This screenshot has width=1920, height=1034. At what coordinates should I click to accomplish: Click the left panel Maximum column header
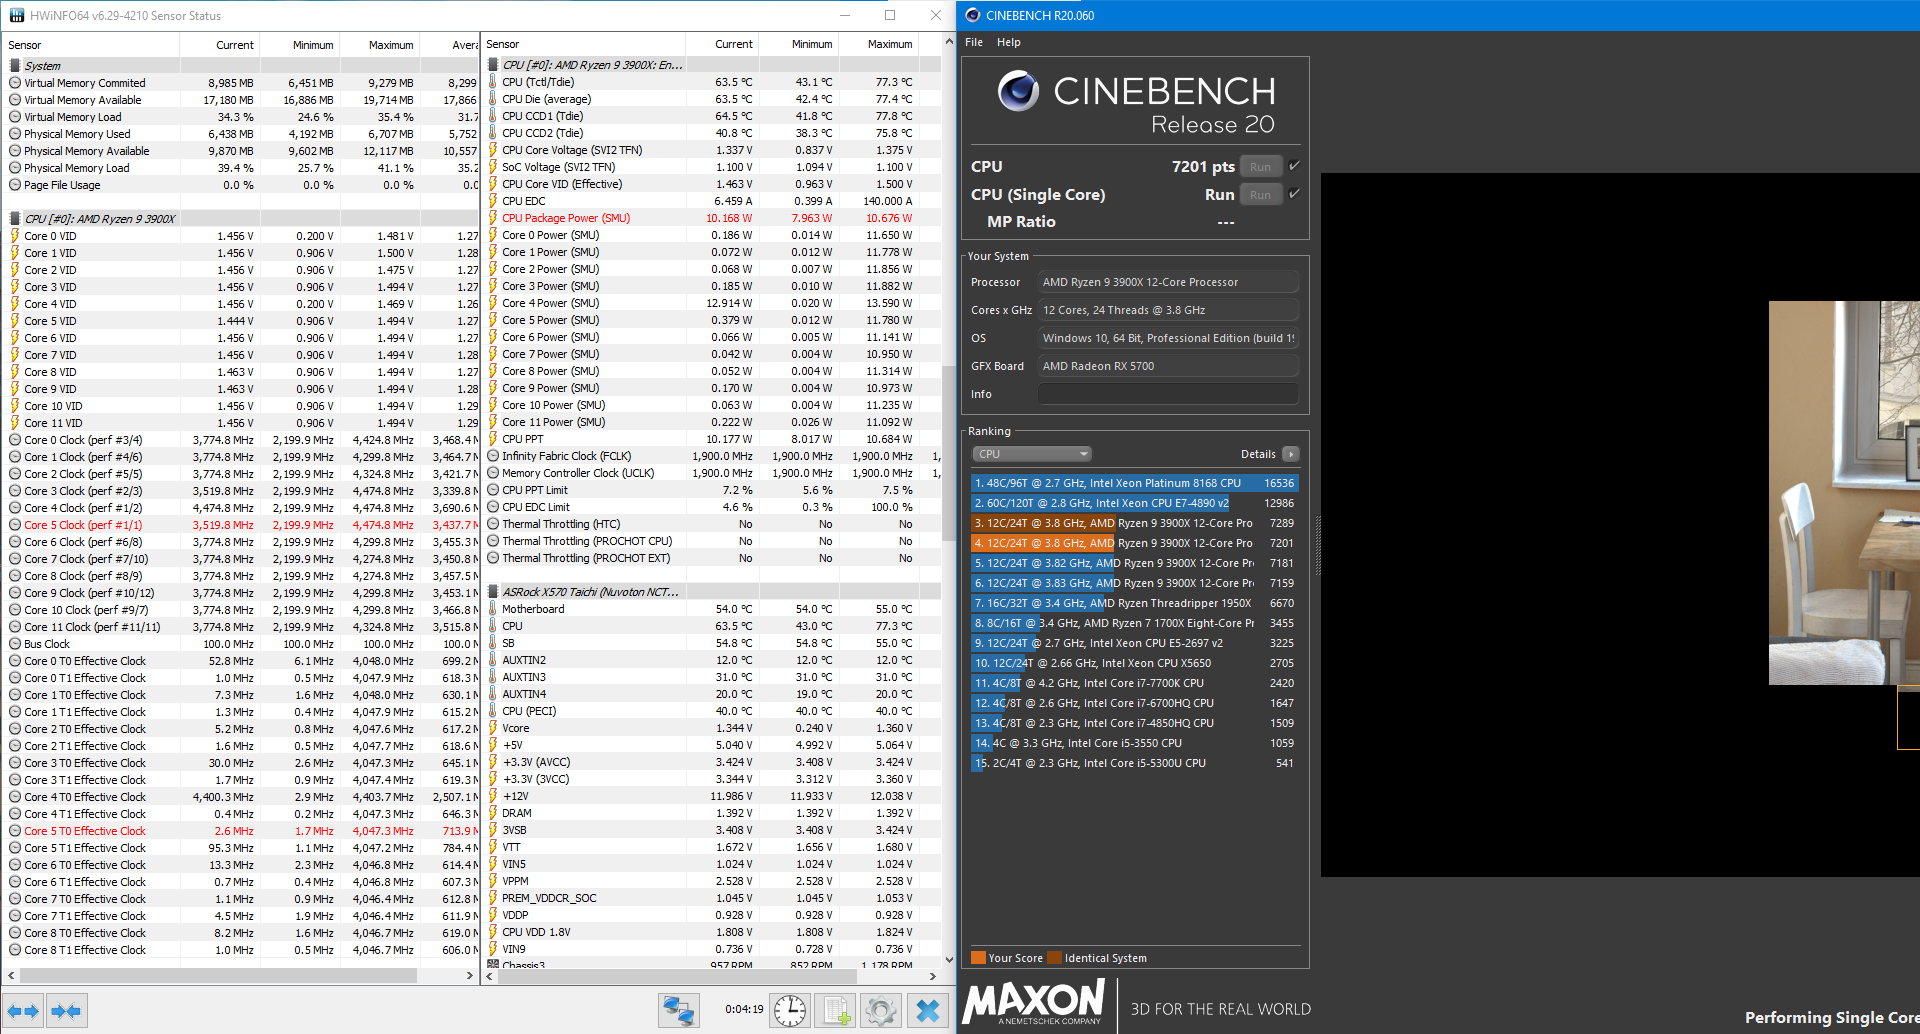(x=379, y=45)
